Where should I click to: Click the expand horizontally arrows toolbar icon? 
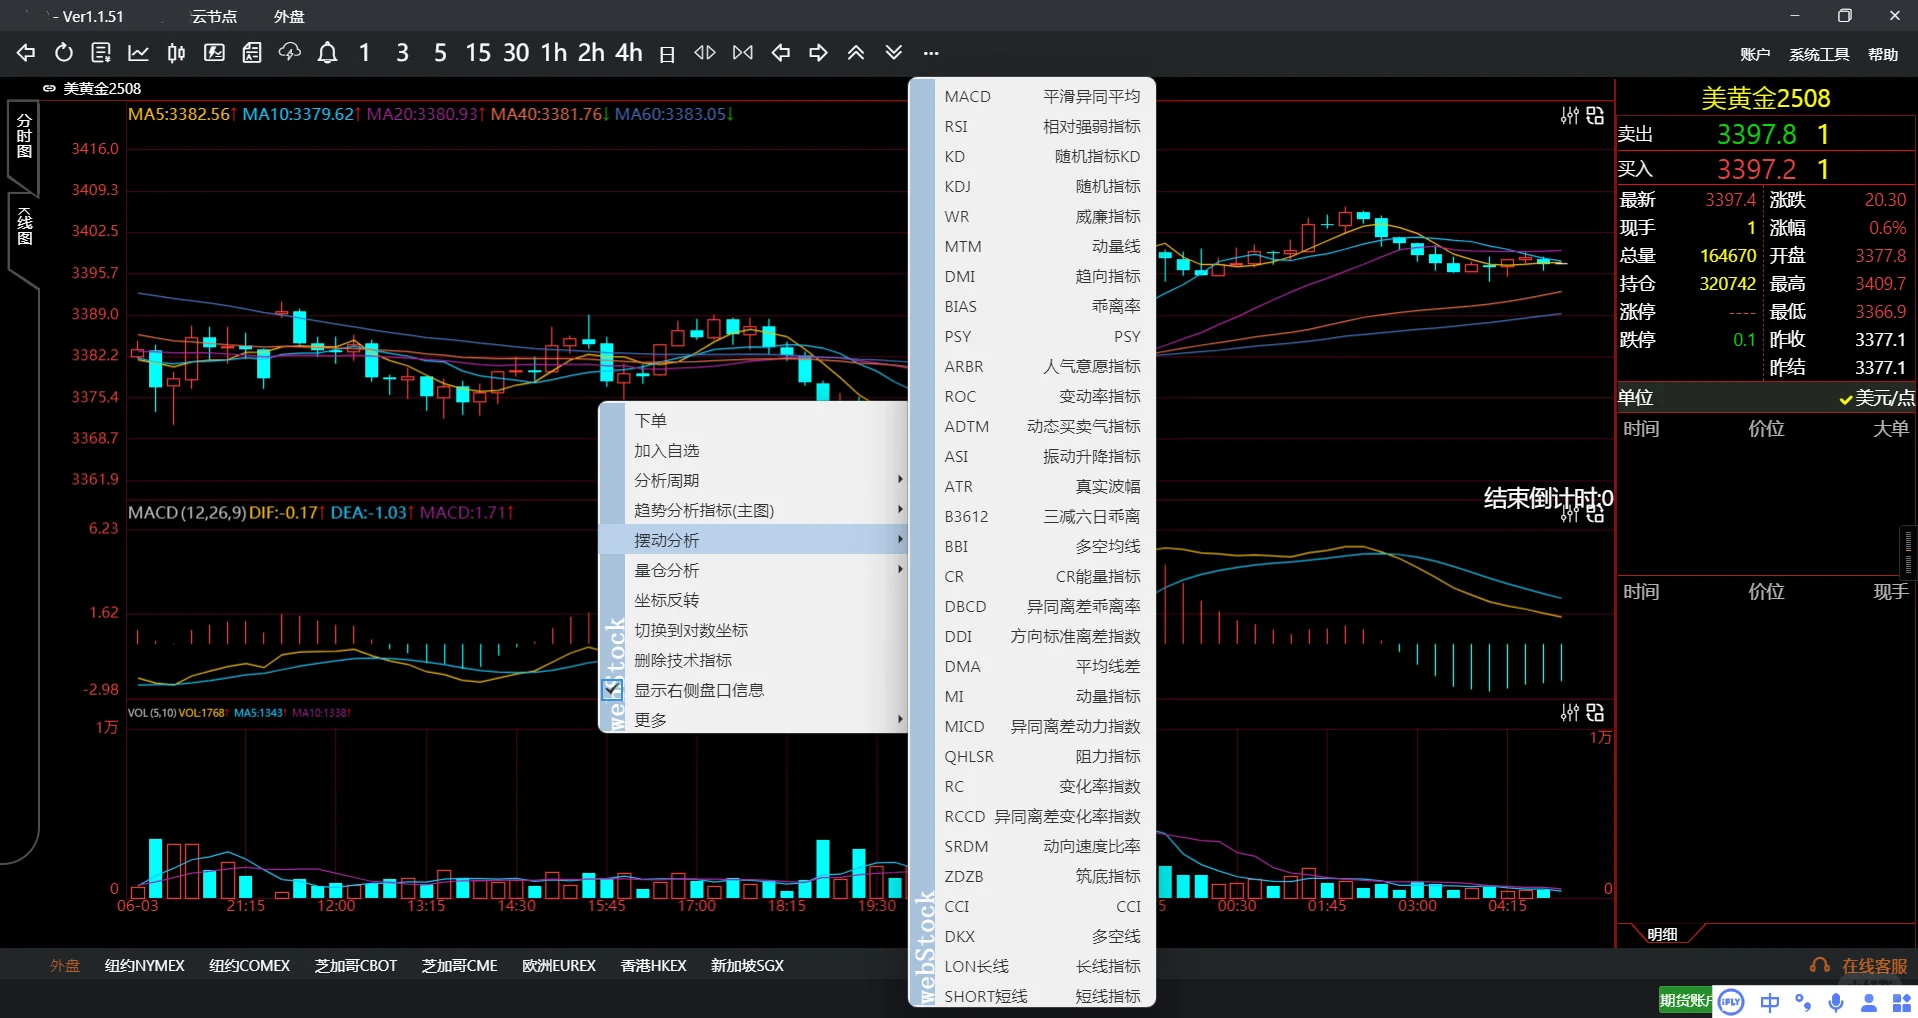(705, 53)
